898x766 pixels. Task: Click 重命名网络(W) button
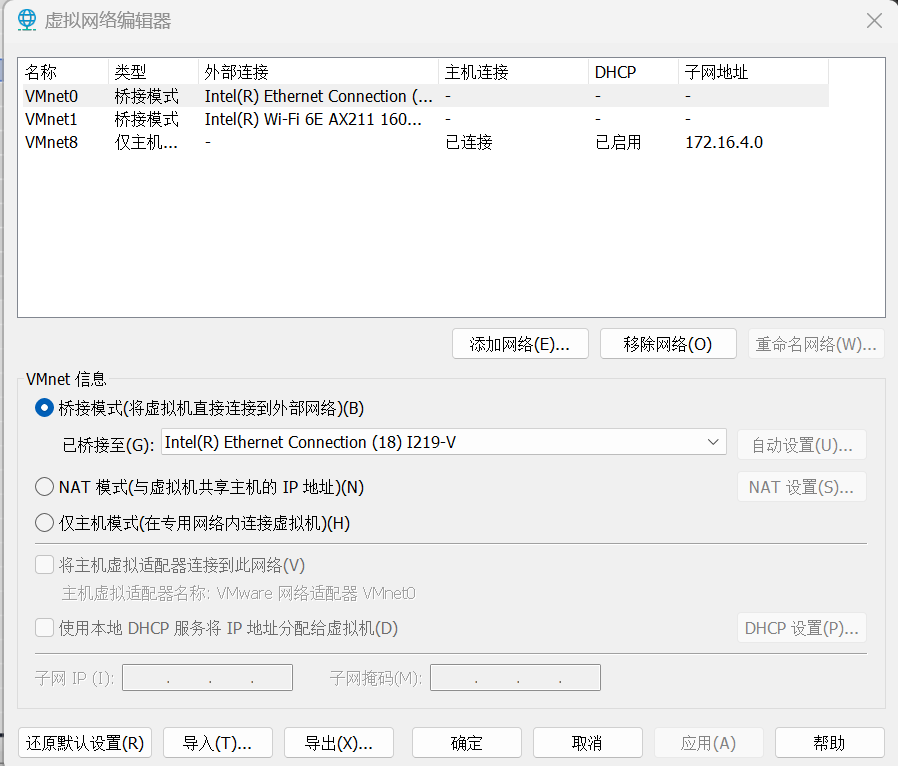(x=816, y=343)
